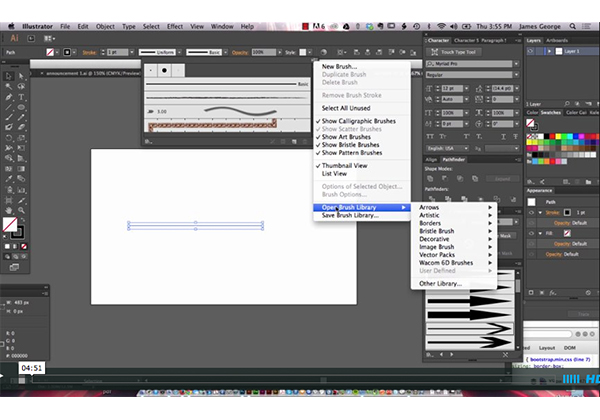The width and height of the screenshot is (600, 420).
Task: Toggle Show Art Brushes option
Action: 346,137
